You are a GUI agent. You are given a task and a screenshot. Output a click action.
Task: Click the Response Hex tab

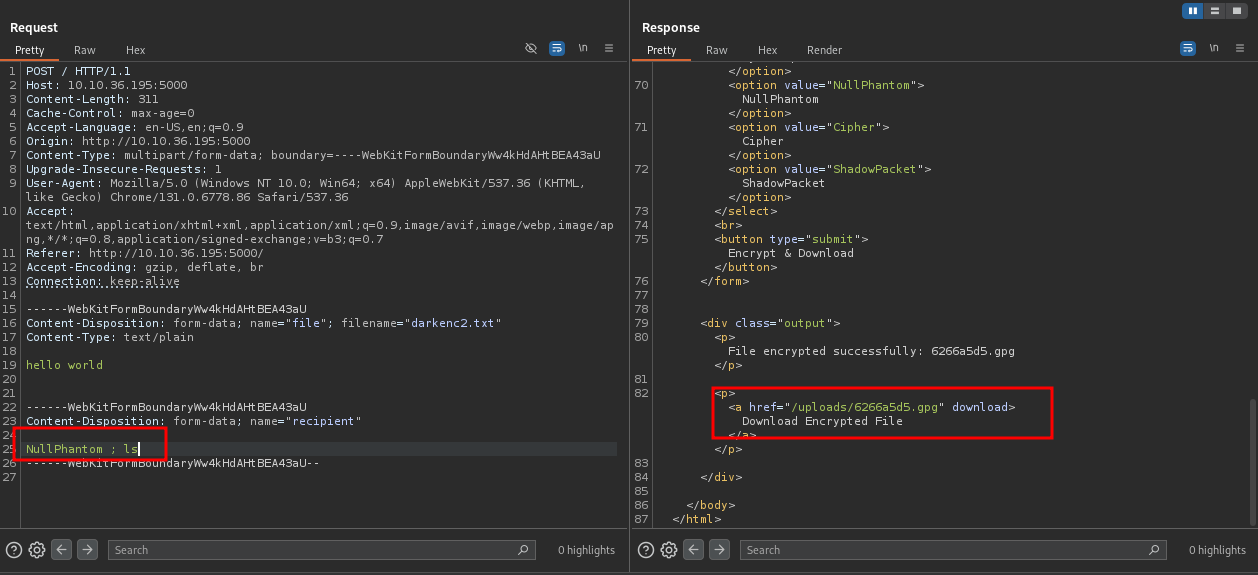[x=767, y=50]
